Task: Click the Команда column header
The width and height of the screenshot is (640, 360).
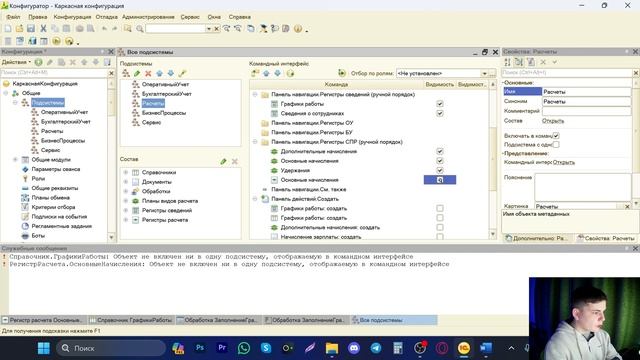Action: pos(336,84)
